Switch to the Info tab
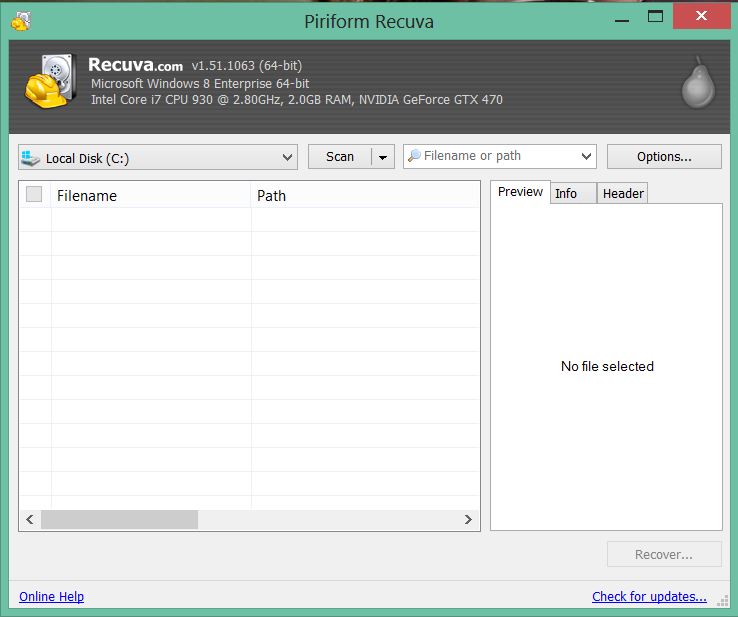The width and height of the screenshot is (738, 617). [x=573, y=193]
